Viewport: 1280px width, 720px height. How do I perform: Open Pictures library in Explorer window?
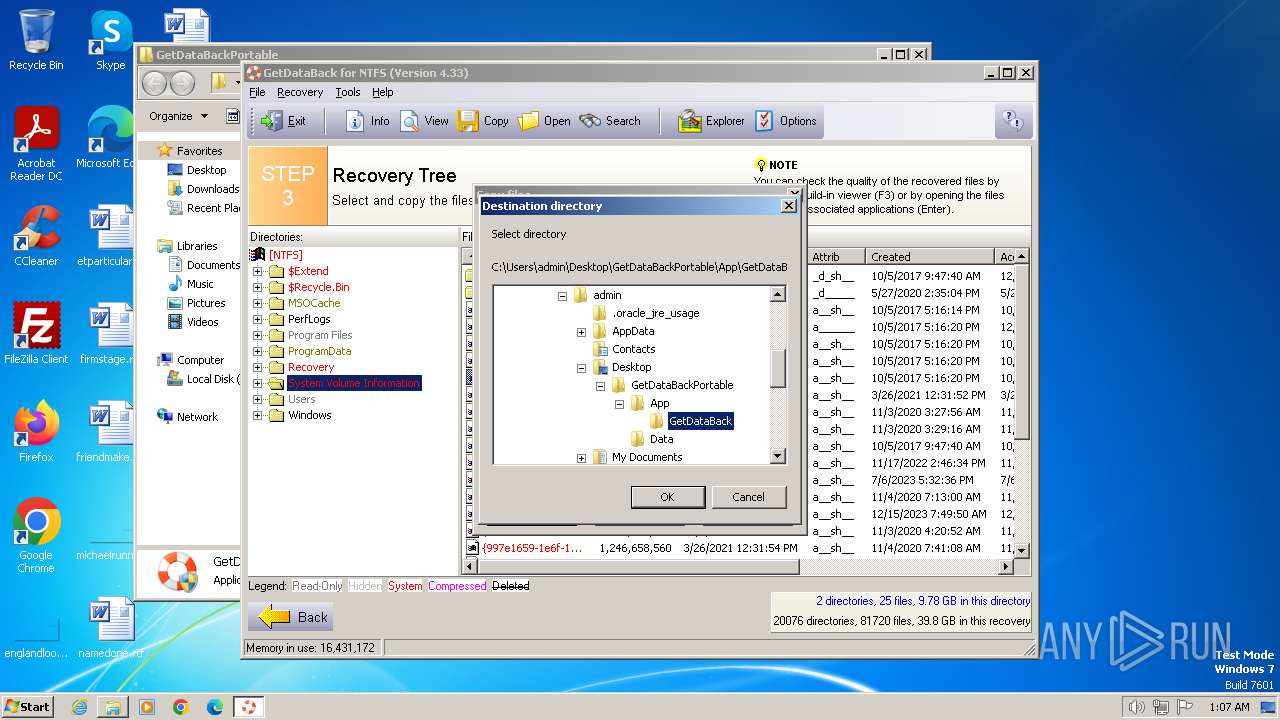pos(205,303)
